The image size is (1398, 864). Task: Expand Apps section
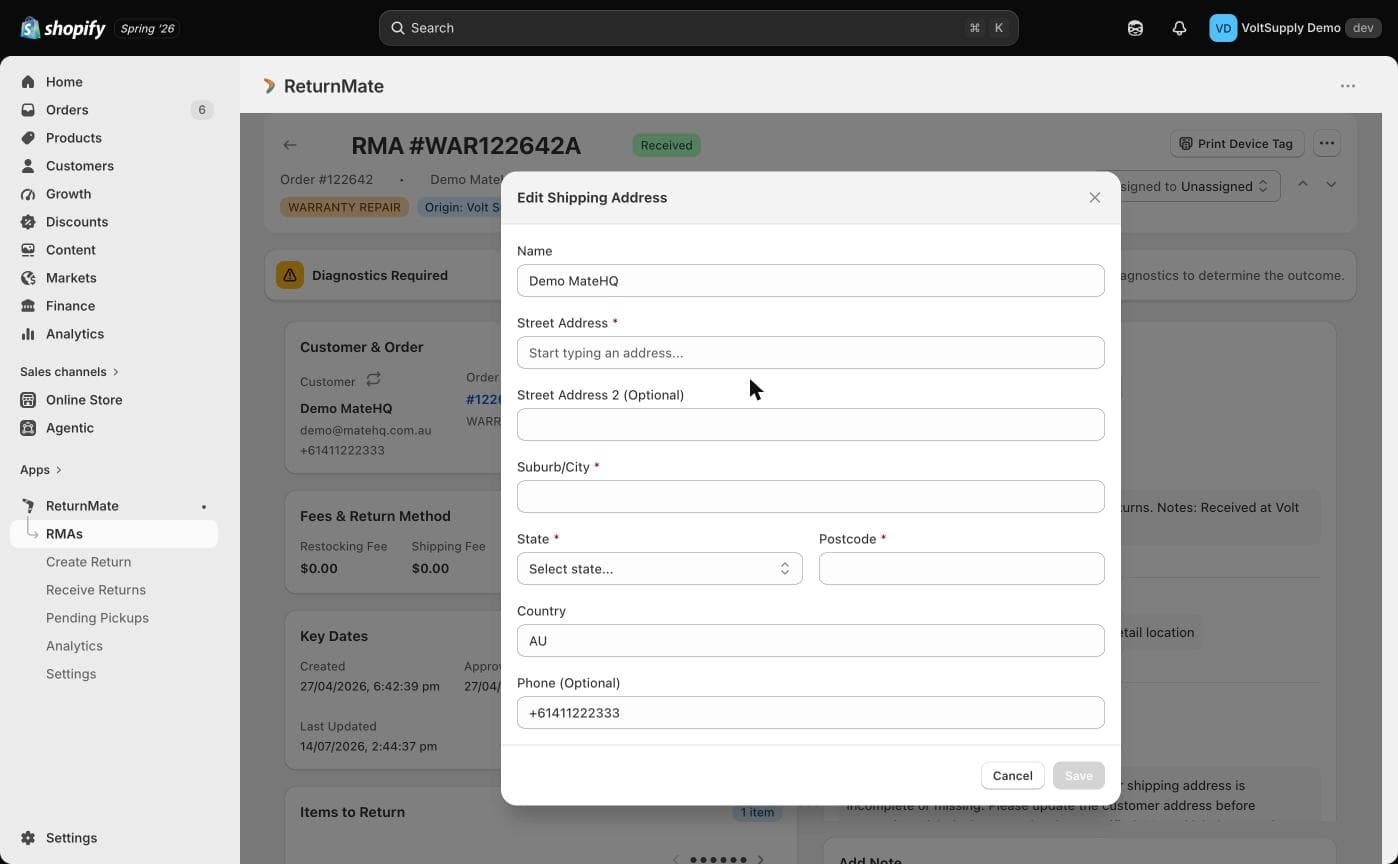tap(40, 470)
